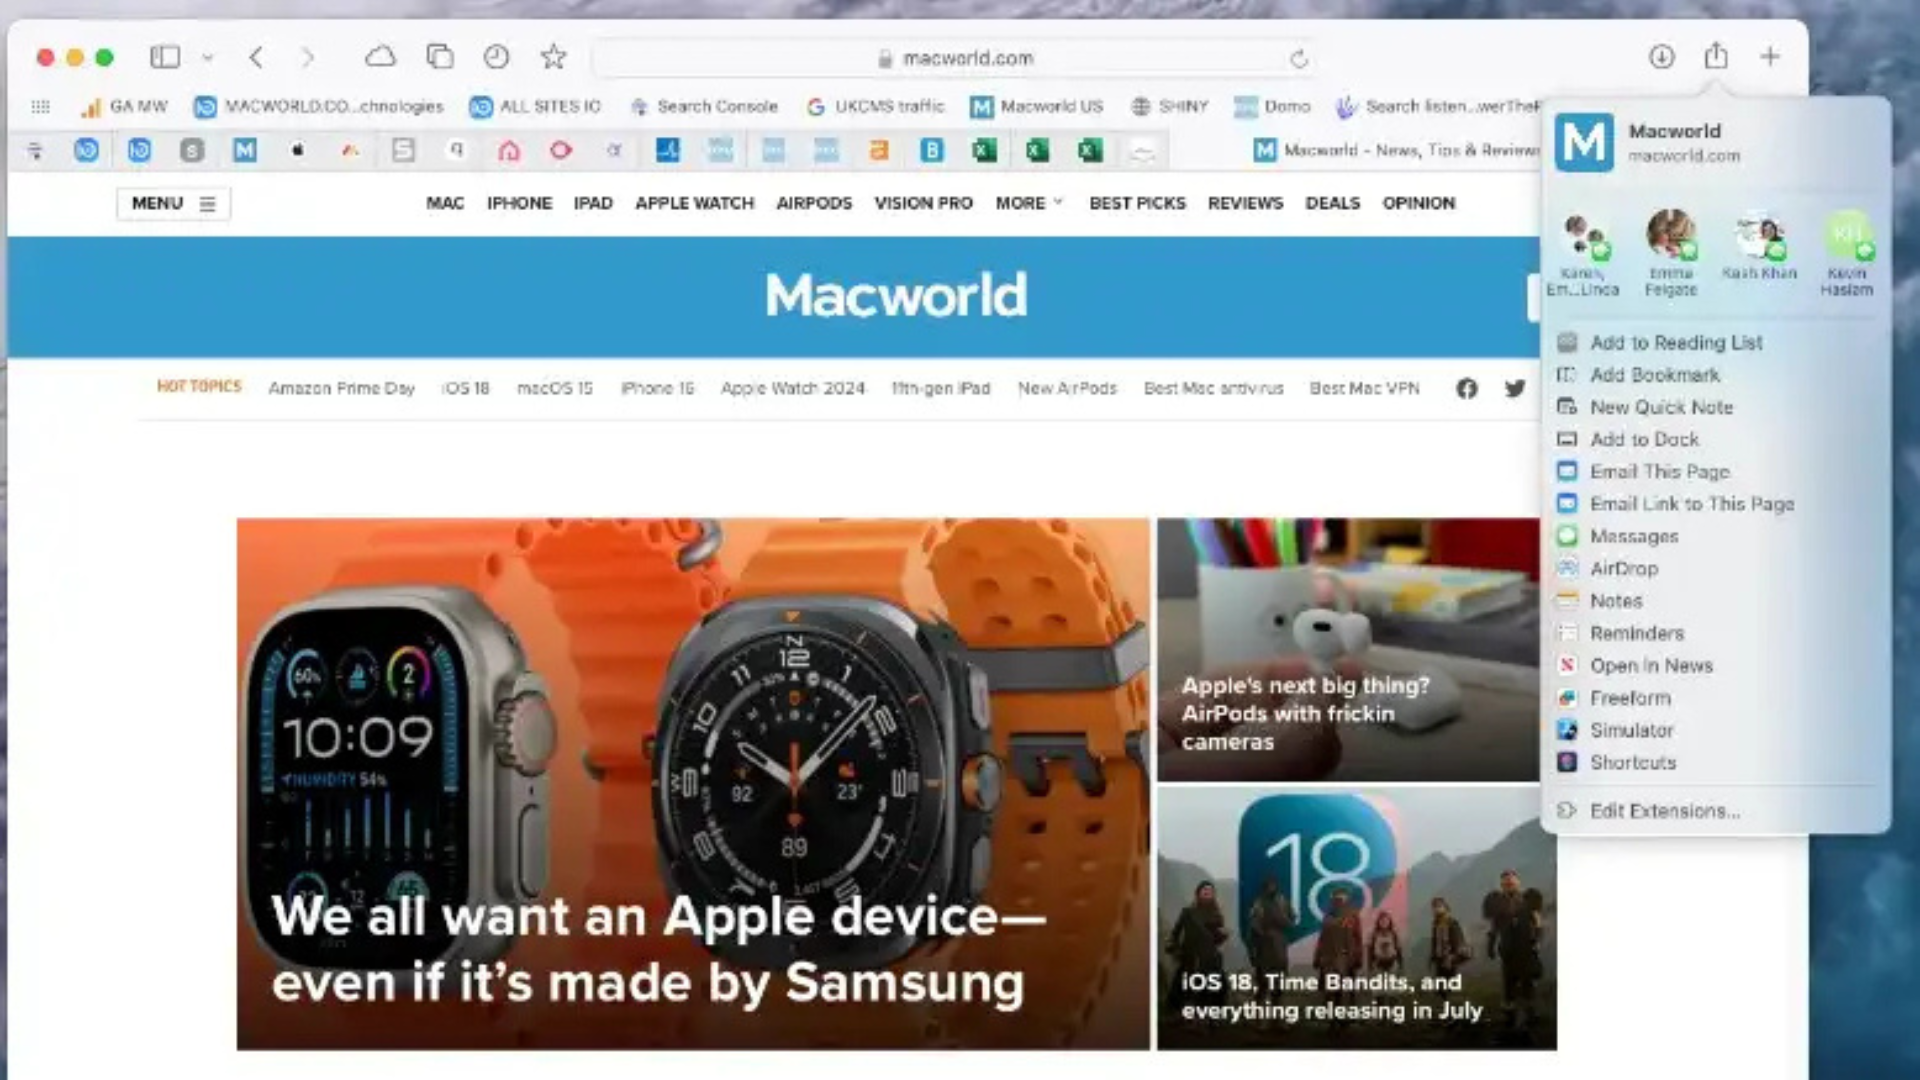Open Macworld's Twitter profile icon

[x=1515, y=388]
